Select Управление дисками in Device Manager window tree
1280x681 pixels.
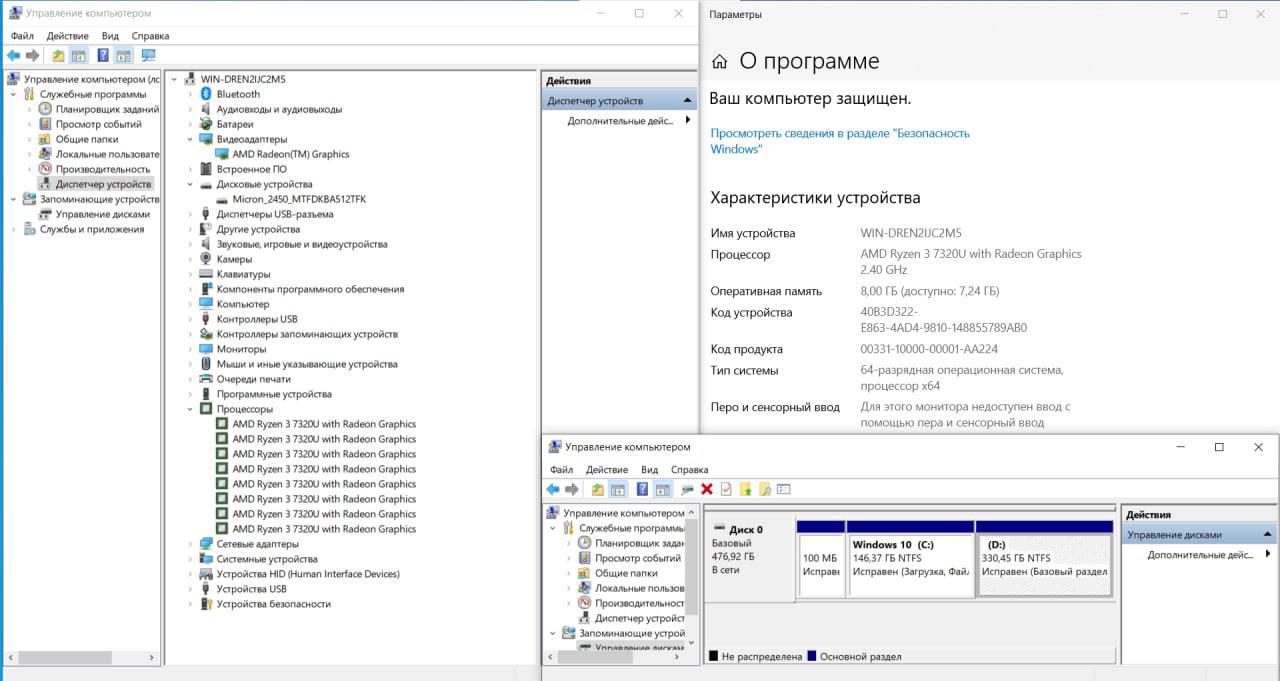click(103, 214)
